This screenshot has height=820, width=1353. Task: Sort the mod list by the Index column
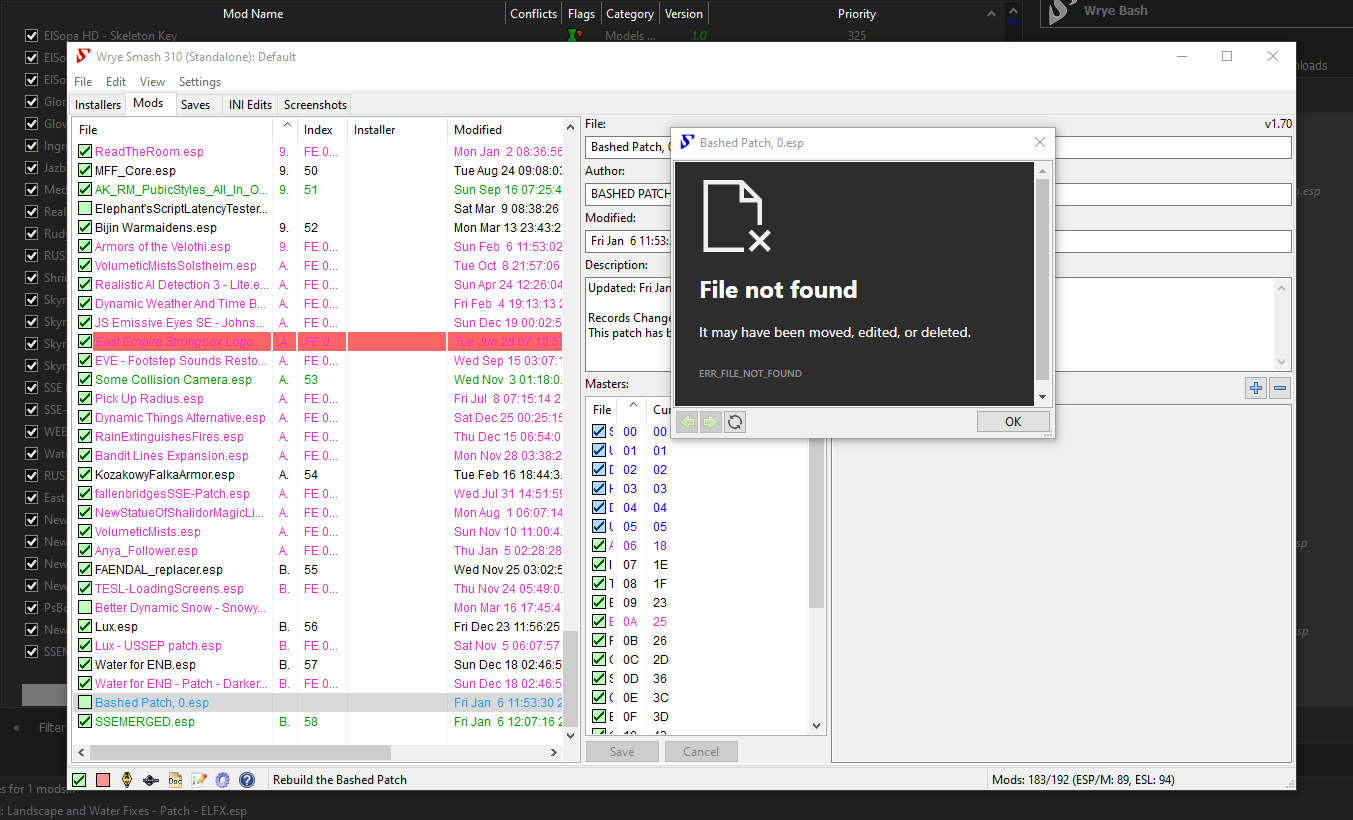pyautogui.click(x=322, y=130)
